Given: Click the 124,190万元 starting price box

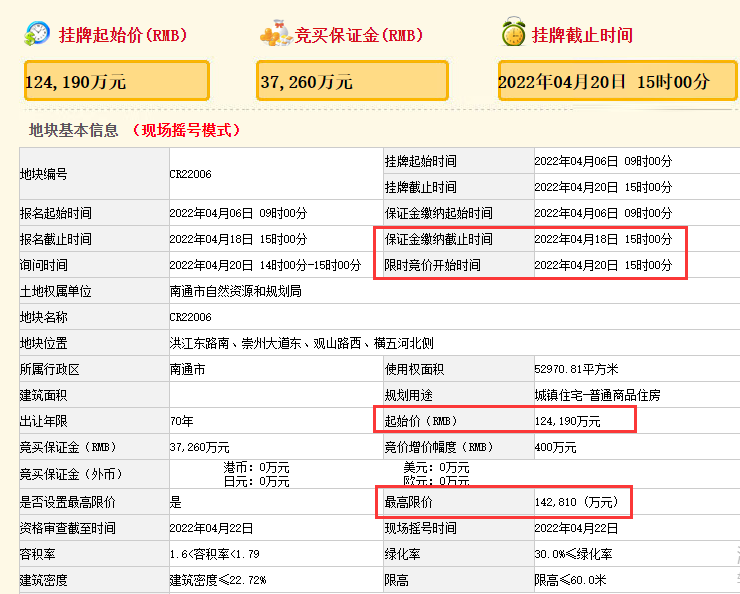Looking at the screenshot, I should [x=117, y=81].
